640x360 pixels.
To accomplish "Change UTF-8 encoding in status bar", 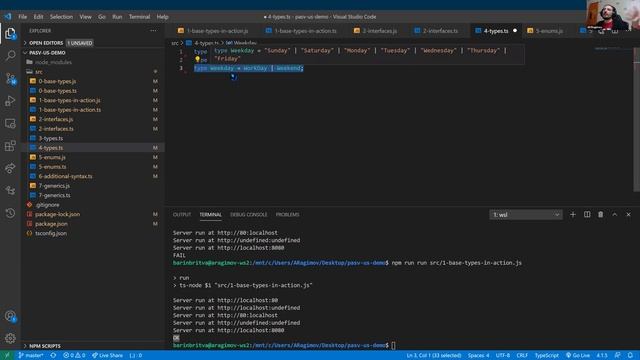I will click(x=502, y=355).
